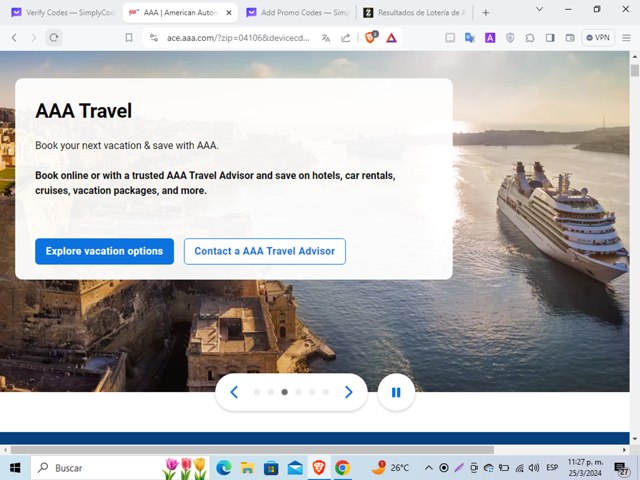Switch to the Verify Codes SimplyCodes tab

click(x=63, y=13)
